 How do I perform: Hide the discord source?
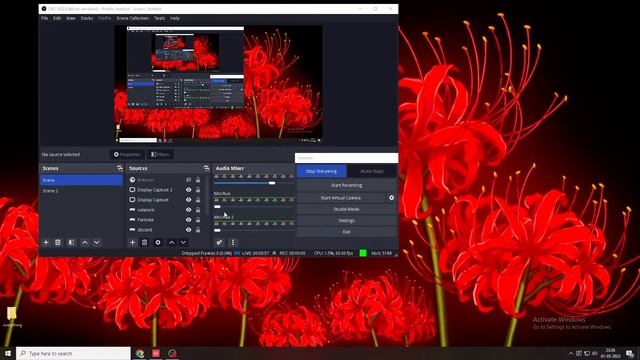(188, 230)
